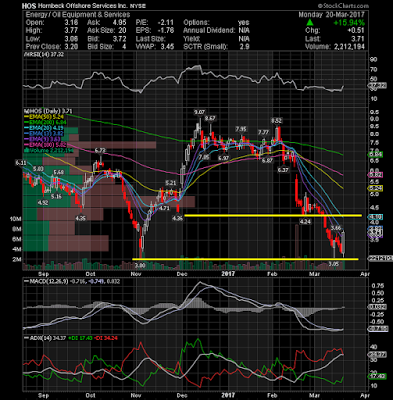The image size is (393, 400).
Task: Click the HOS ticker symbol in the header
Action: tap(29, 6)
